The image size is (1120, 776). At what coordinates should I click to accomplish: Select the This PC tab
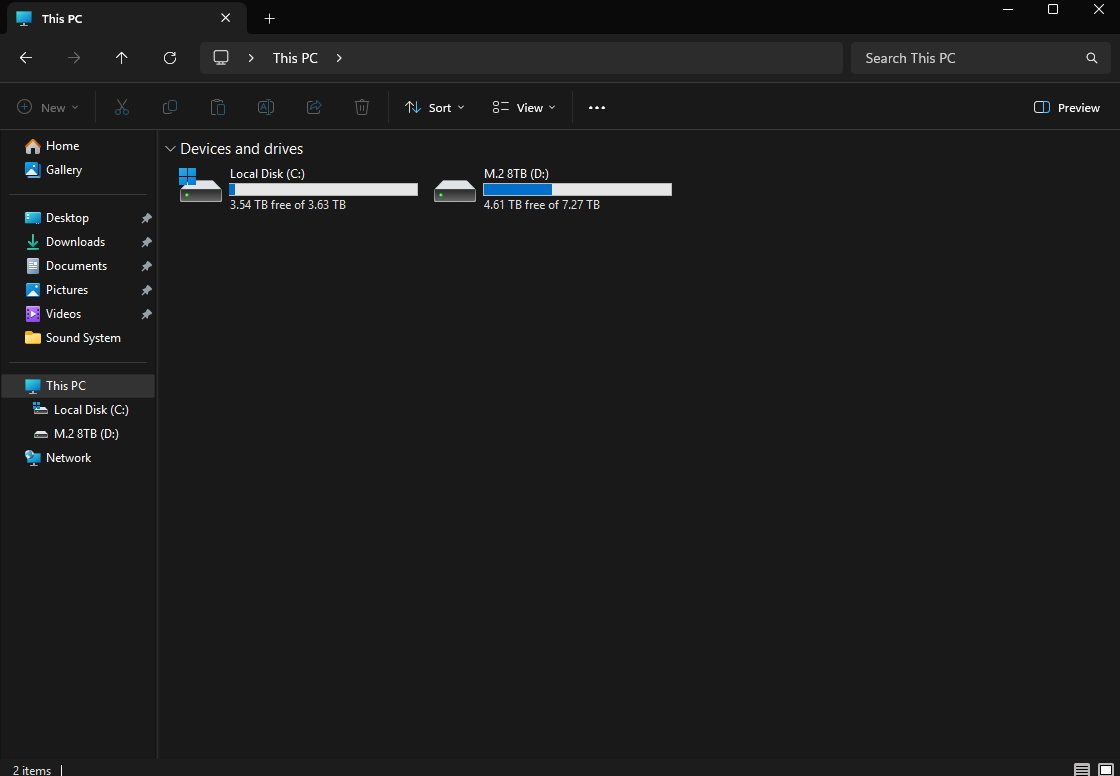tap(127, 19)
